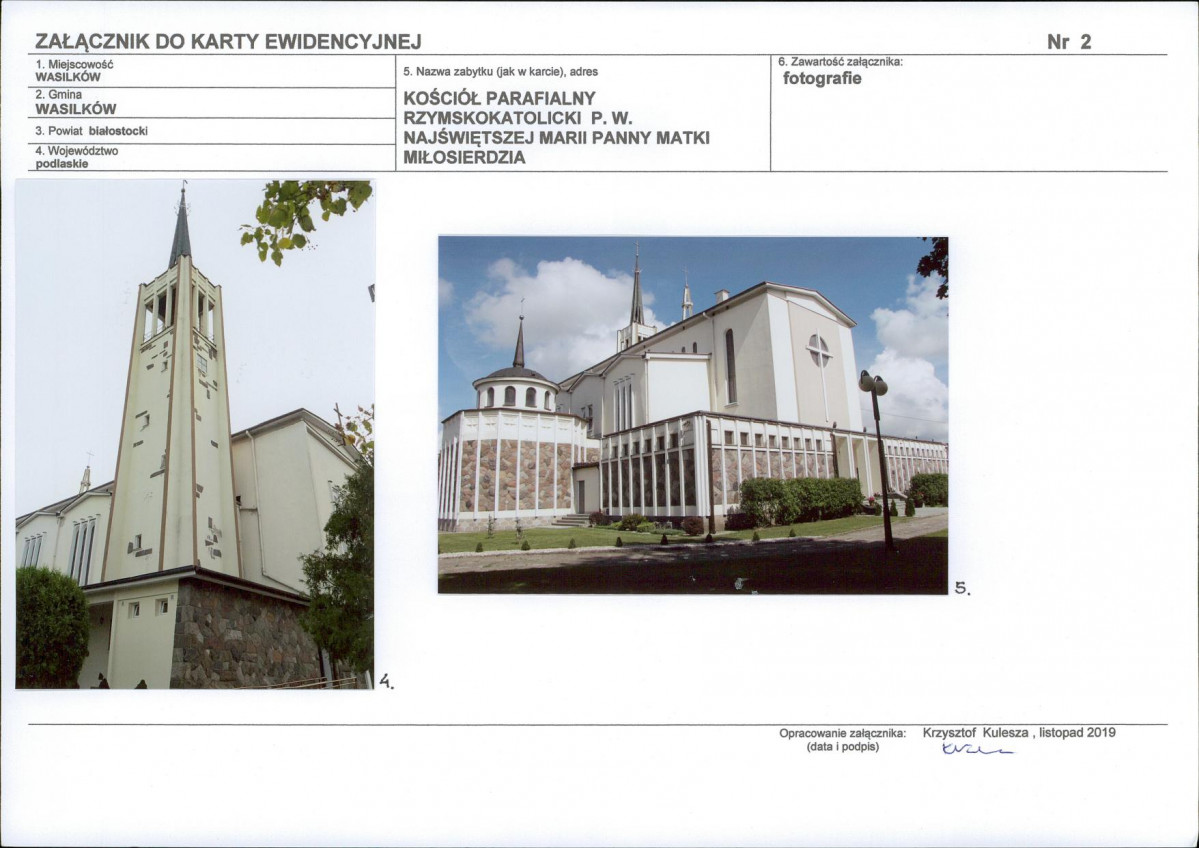Viewport: 1199px width, 848px height.
Task: Select the 'fotografie' content value
Action: pos(822,79)
